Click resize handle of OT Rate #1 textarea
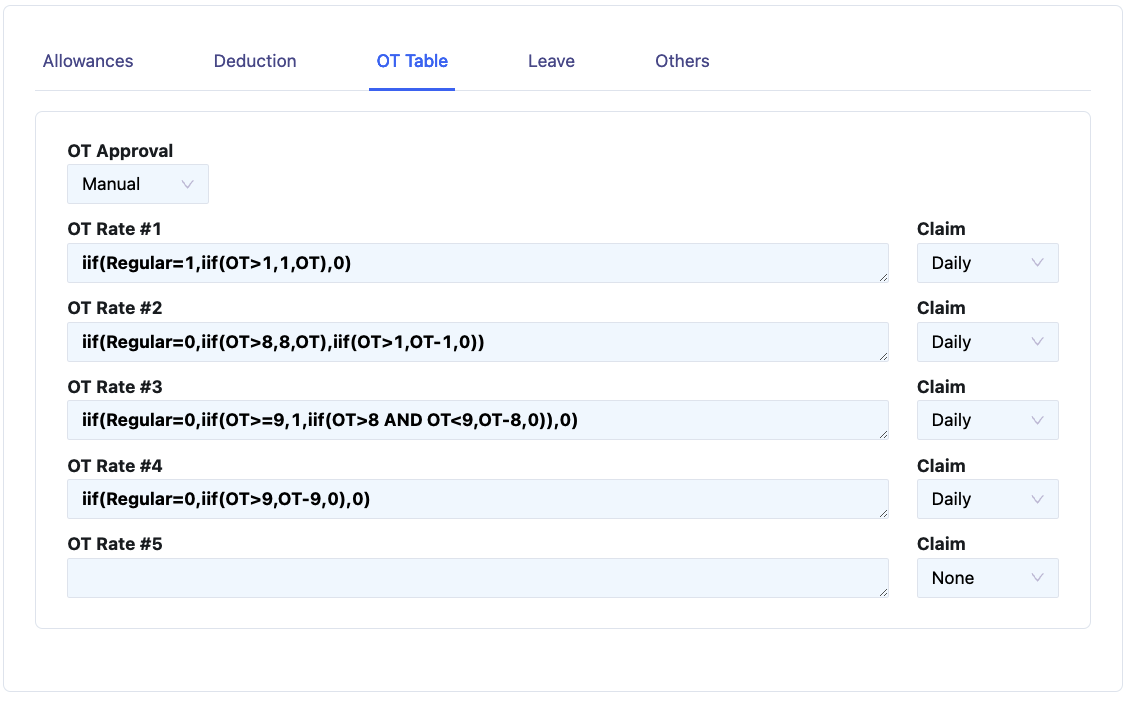Viewport: 1129px width, 701px height. click(883, 277)
